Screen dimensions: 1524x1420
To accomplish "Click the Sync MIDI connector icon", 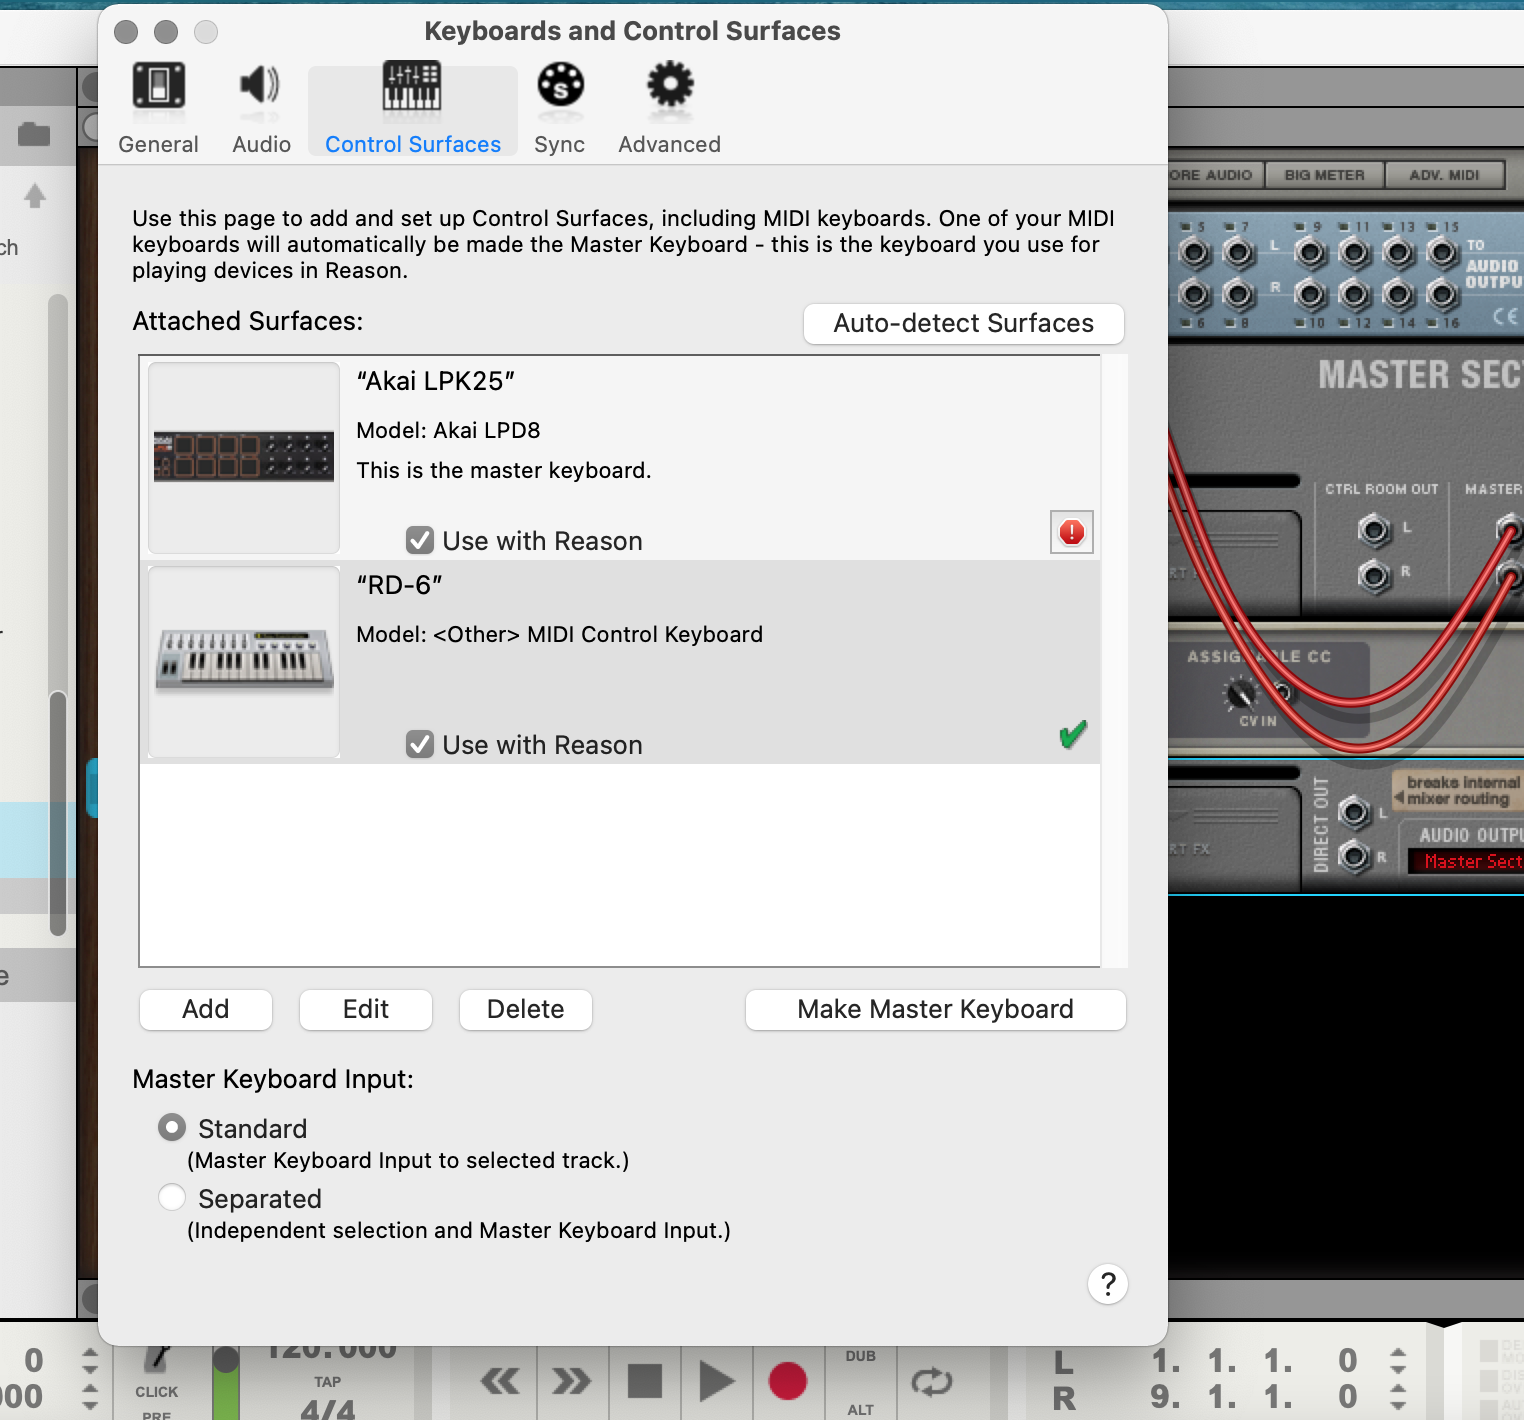I will 560,85.
